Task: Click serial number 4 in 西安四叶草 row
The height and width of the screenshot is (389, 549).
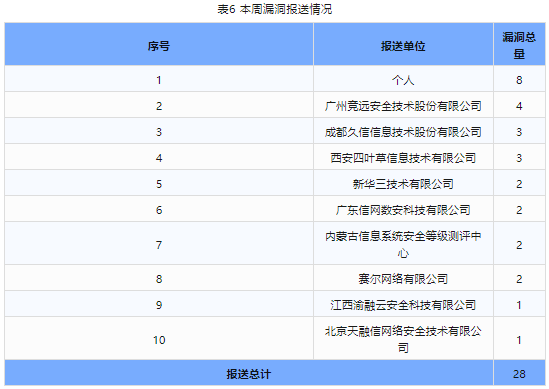Action: (159, 158)
